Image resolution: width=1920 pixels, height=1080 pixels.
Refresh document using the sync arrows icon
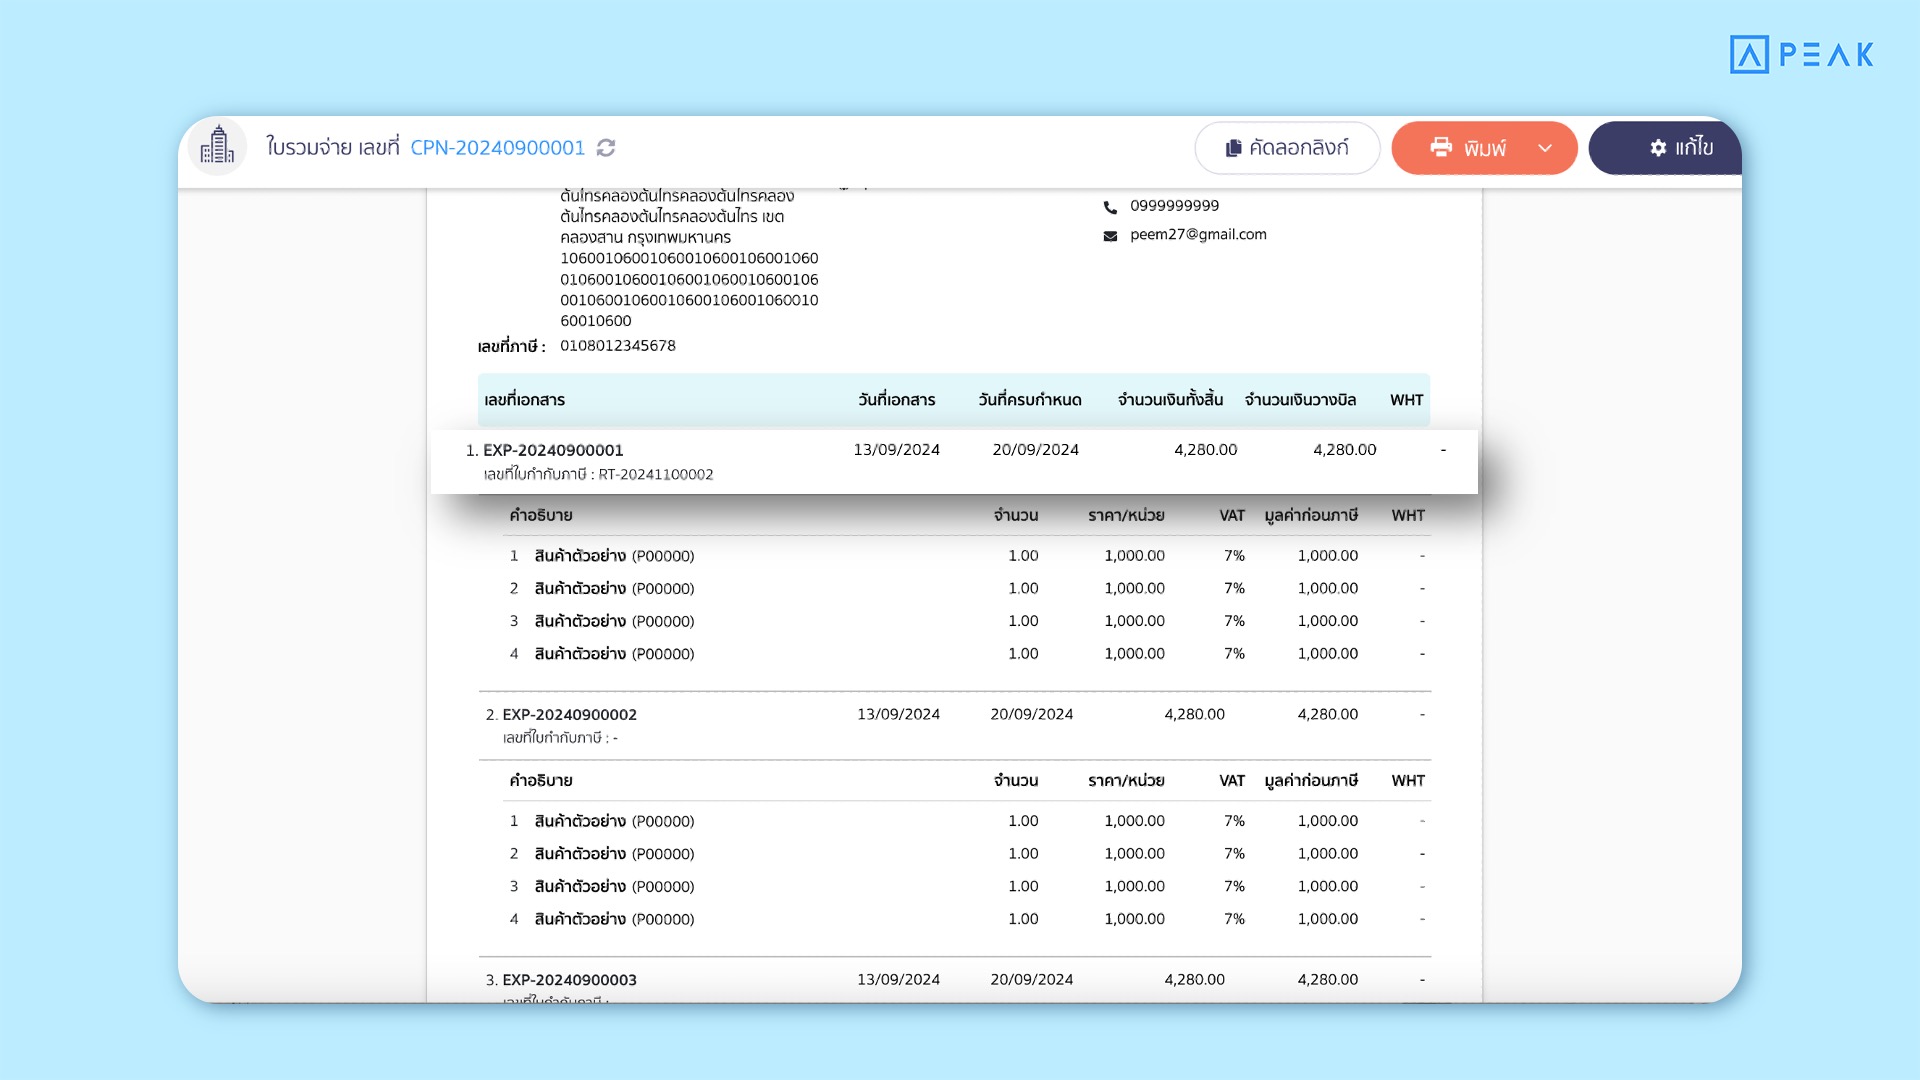click(x=606, y=148)
